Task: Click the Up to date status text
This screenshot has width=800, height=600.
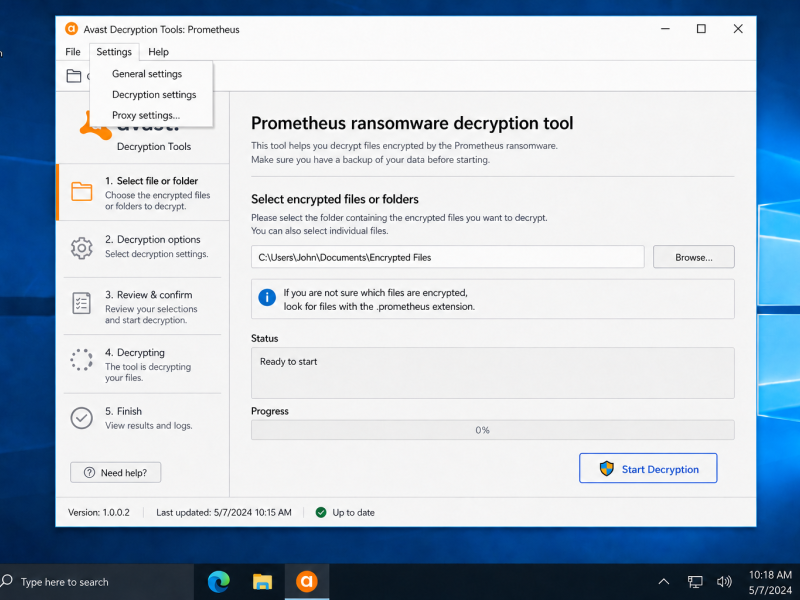Action: (354, 512)
